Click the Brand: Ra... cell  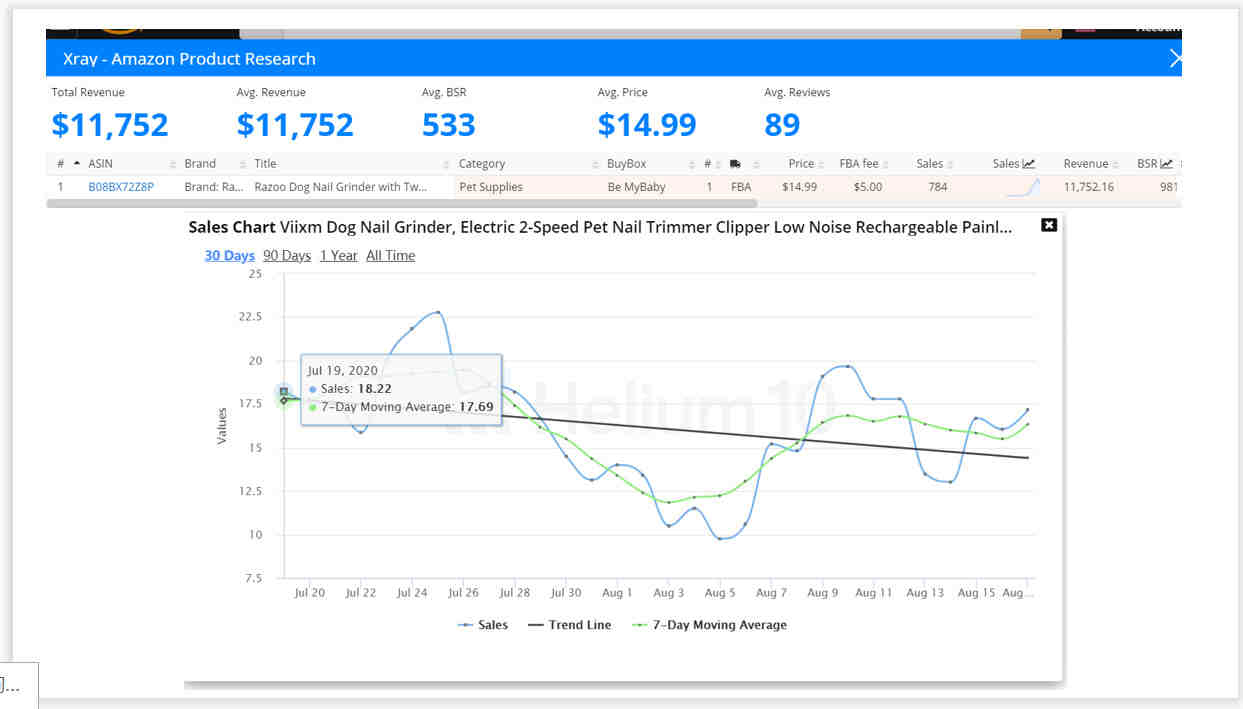coord(214,187)
